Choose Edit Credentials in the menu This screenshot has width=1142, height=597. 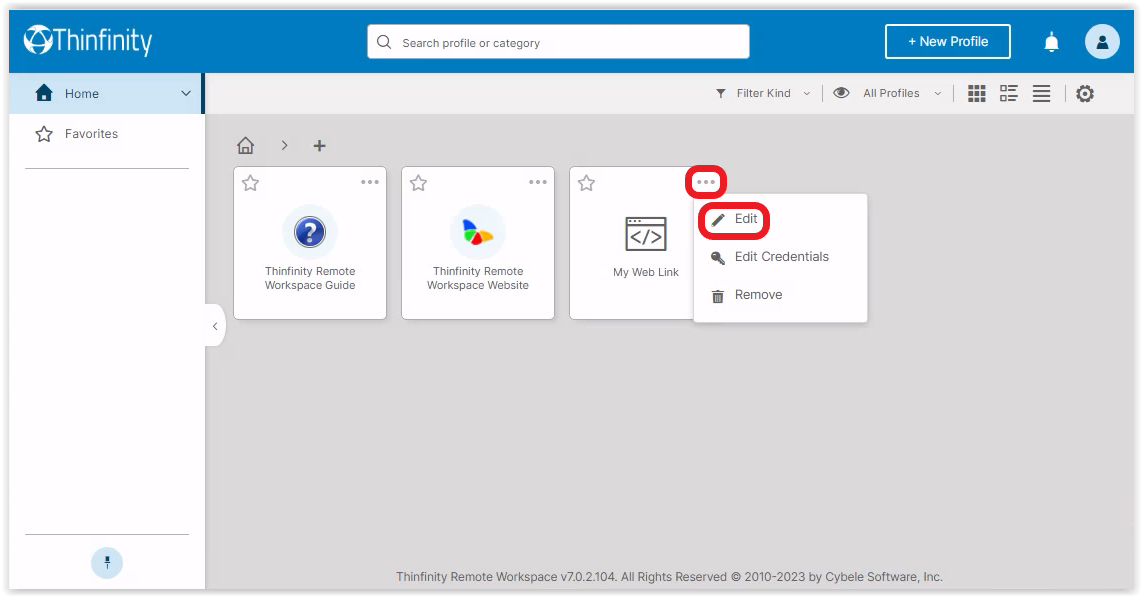(780, 257)
